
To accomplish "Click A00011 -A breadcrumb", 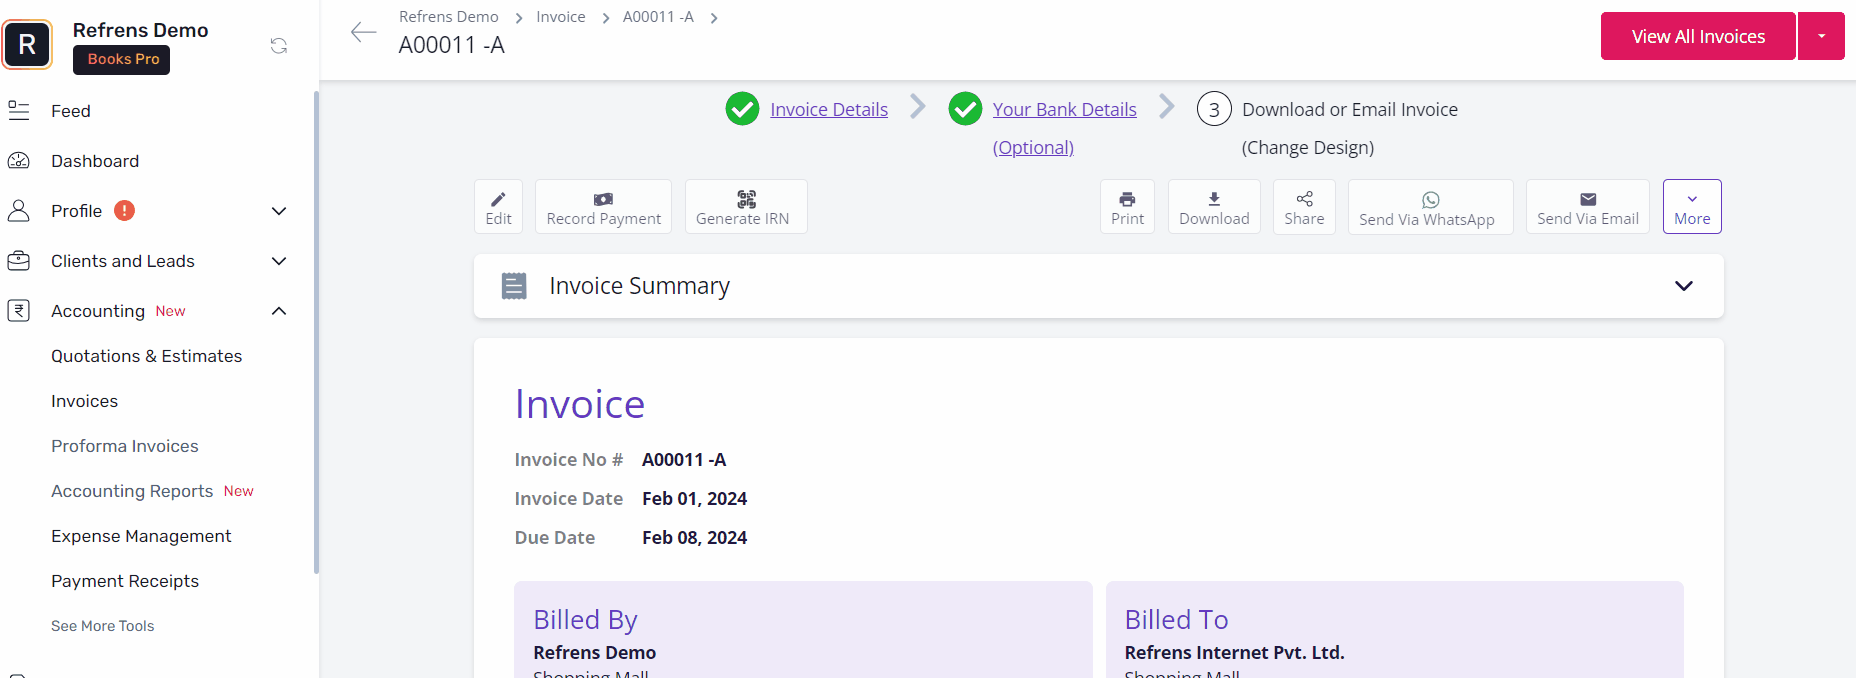I will [x=658, y=17].
